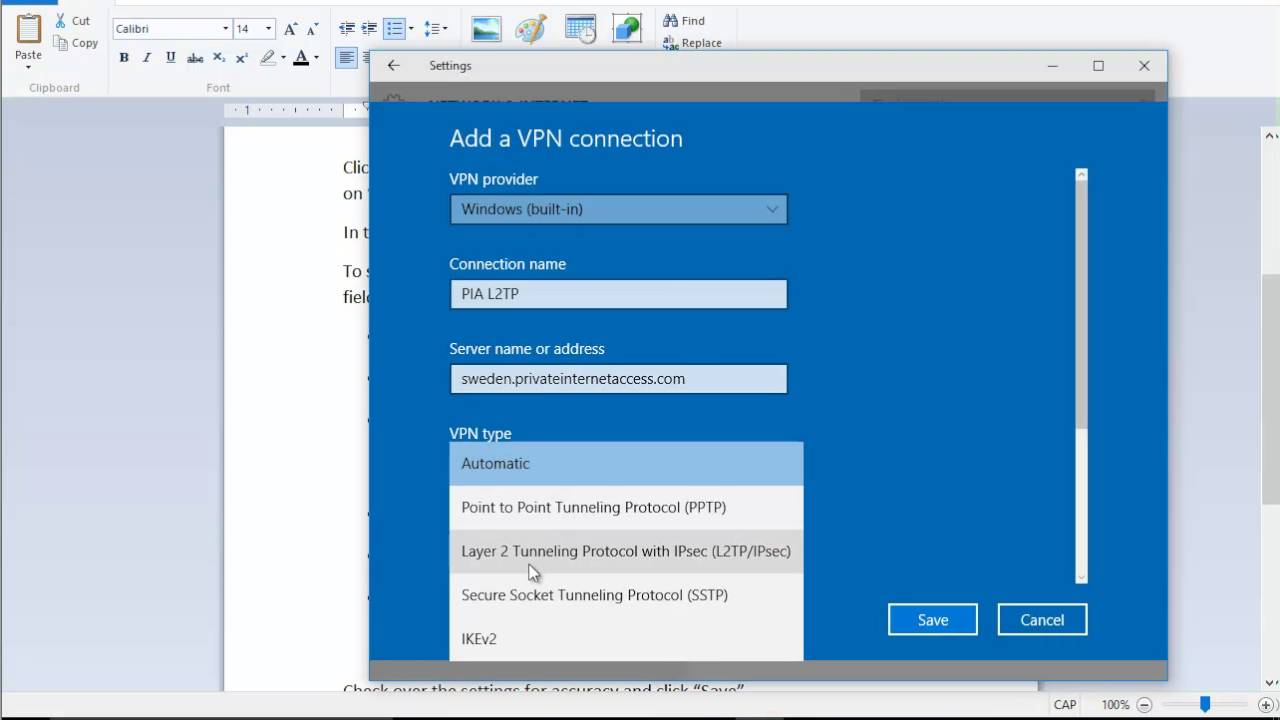Click Find in the Editing group

684,20
